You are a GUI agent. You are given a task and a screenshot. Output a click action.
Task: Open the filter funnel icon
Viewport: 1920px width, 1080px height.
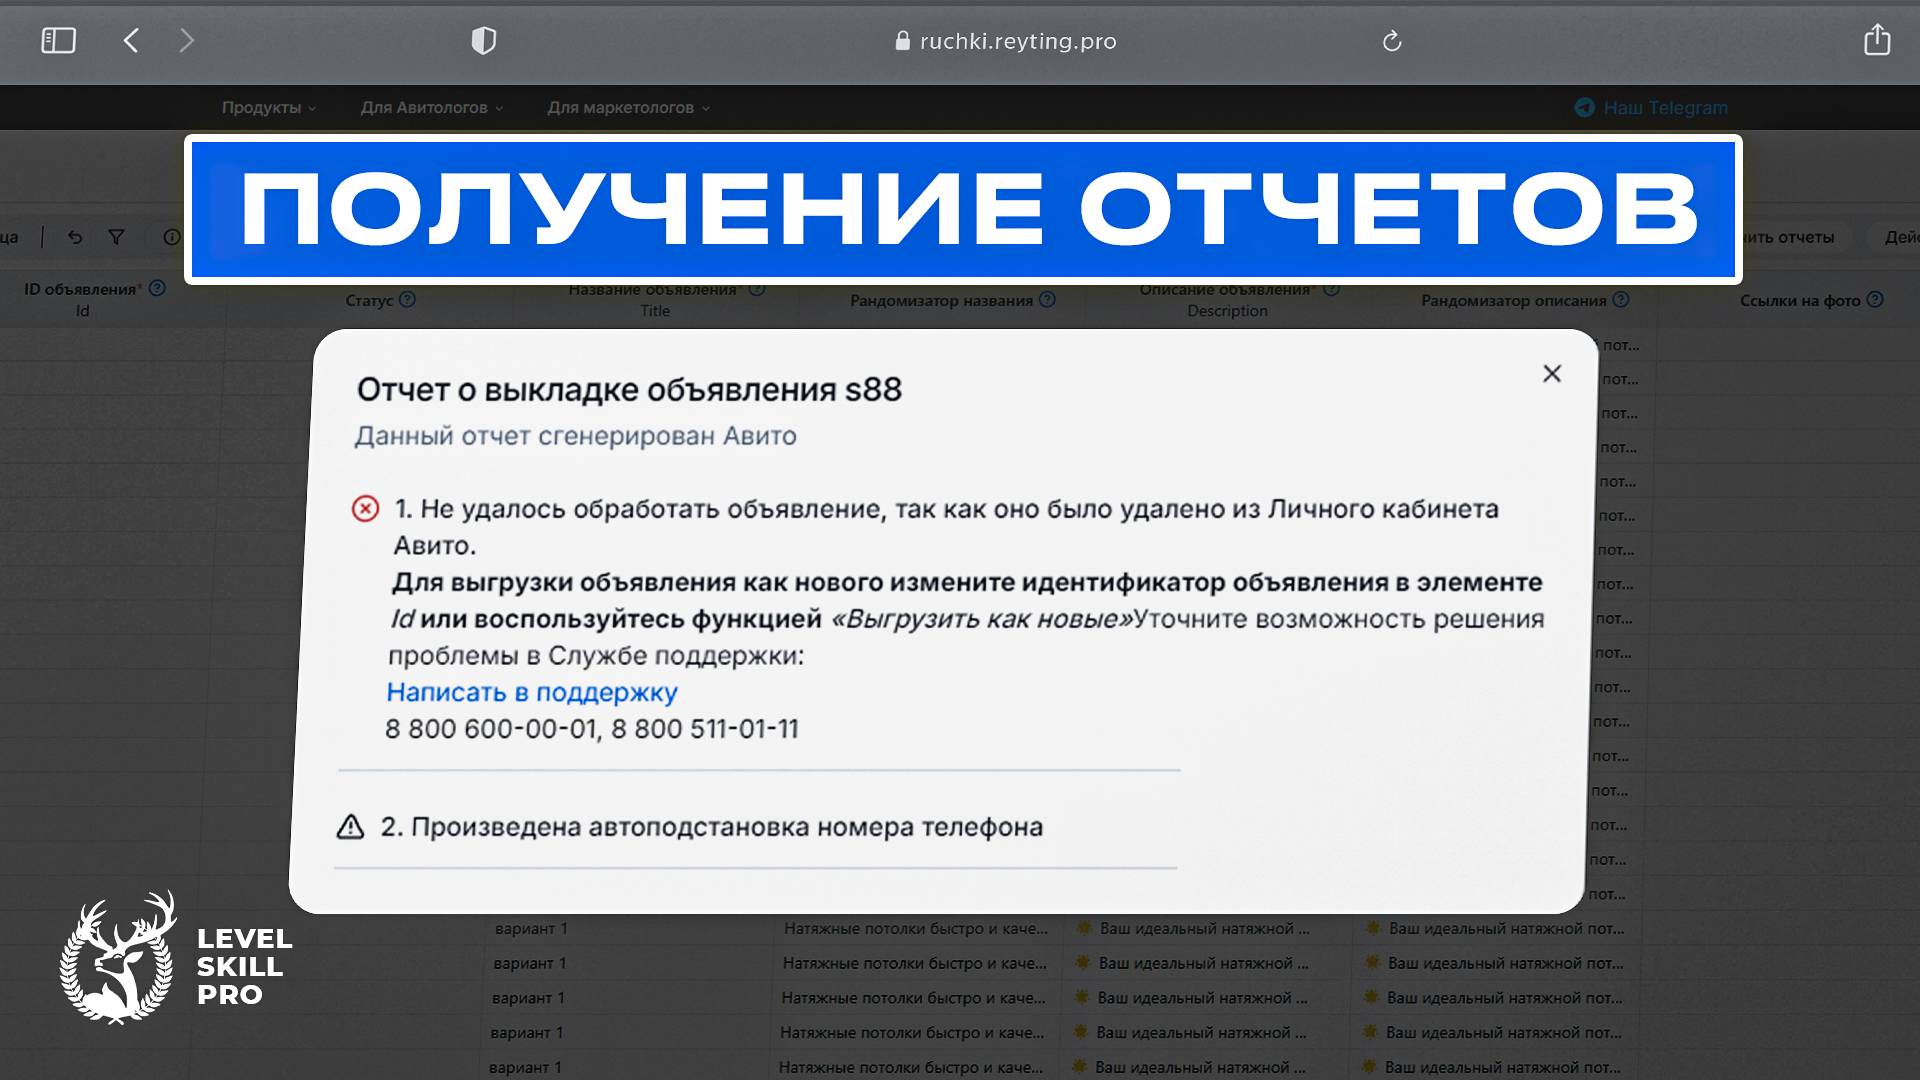[116, 237]
